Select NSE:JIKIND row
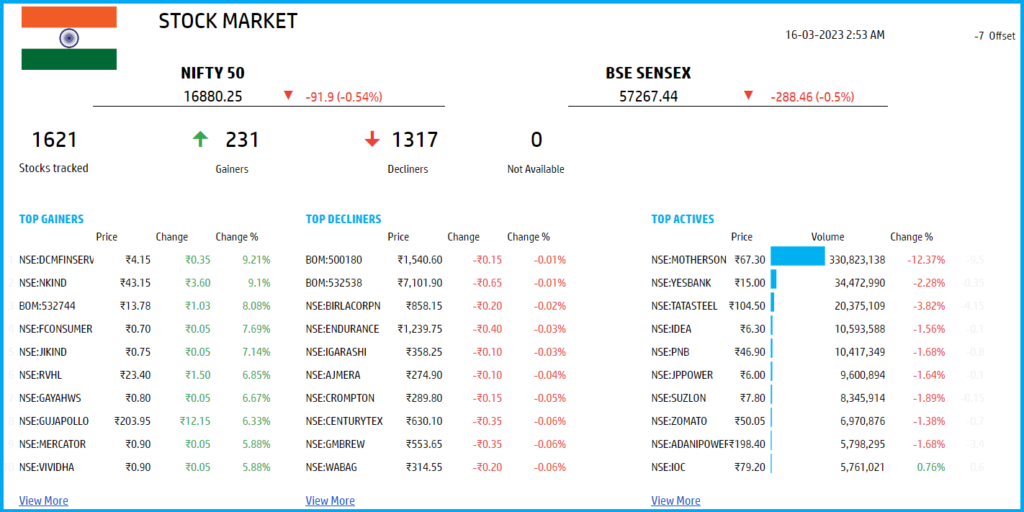This screenshot has width=1024, height=512. (x=144, y=352)
